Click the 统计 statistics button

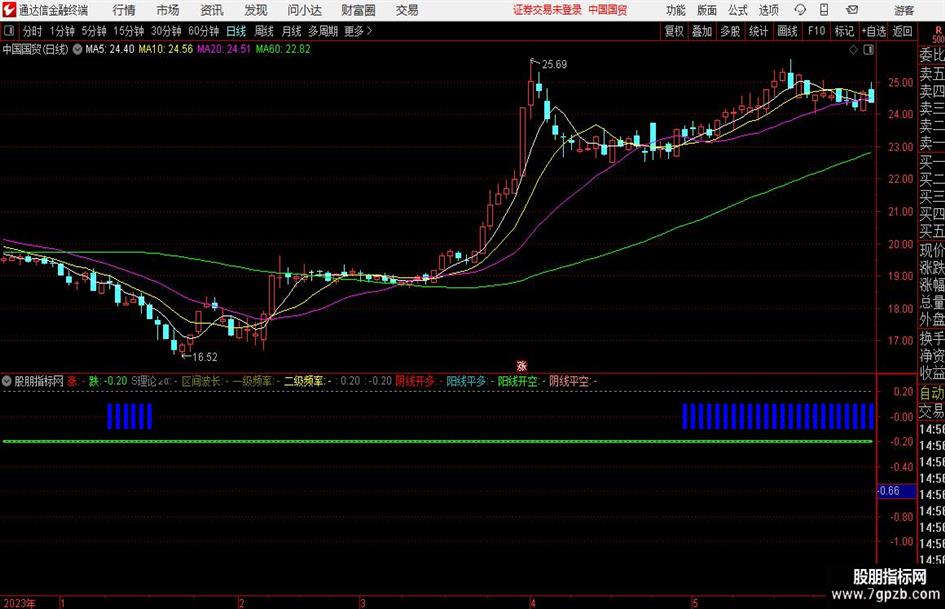pos(758,31)
